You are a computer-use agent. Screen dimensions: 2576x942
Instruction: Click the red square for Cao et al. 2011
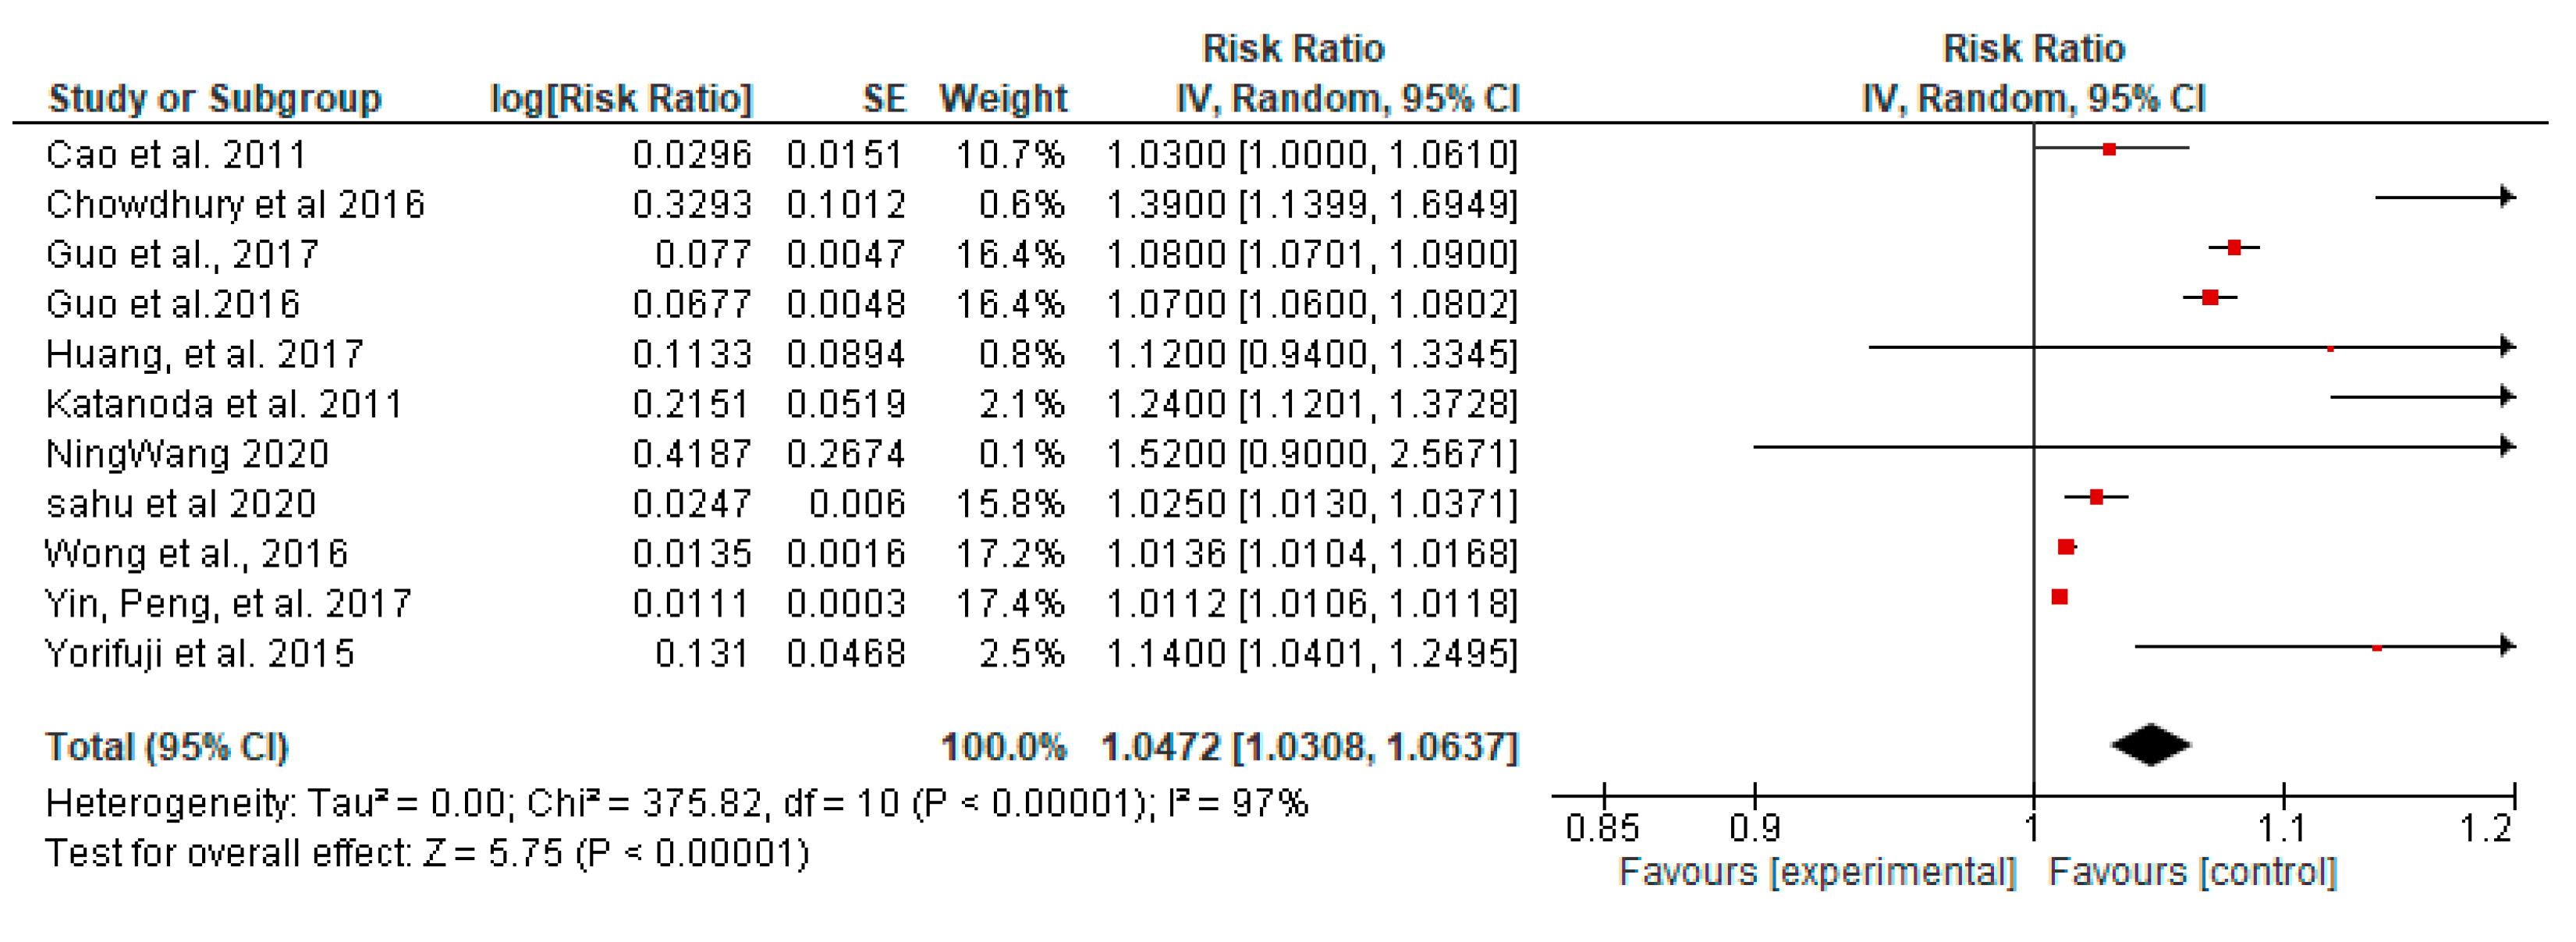pos(2109,149)
